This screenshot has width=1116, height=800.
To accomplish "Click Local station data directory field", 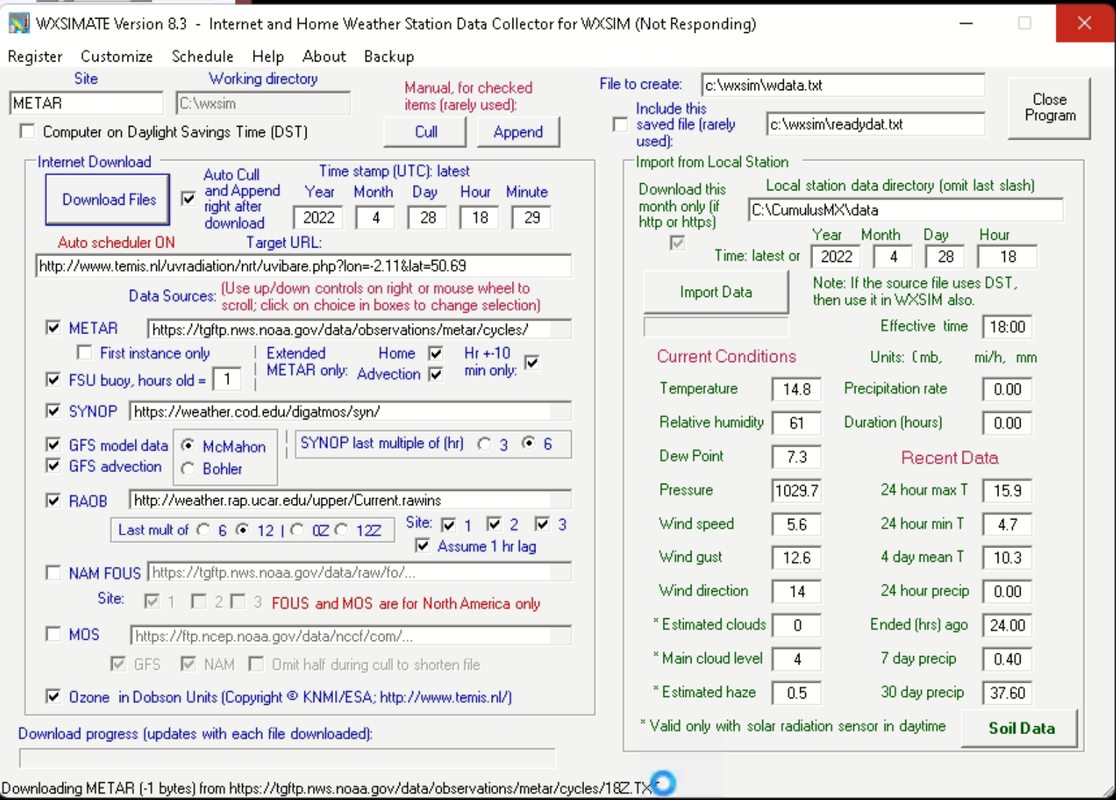I will pyautogui.click(x=905, y=210).
